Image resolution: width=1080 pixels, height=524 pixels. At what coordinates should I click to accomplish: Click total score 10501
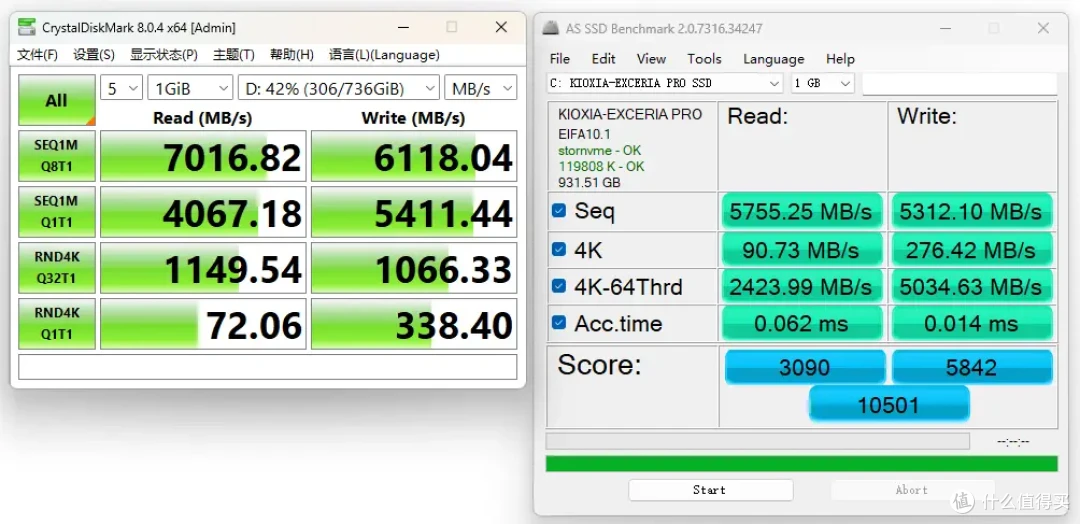click(x=889, y=404)
